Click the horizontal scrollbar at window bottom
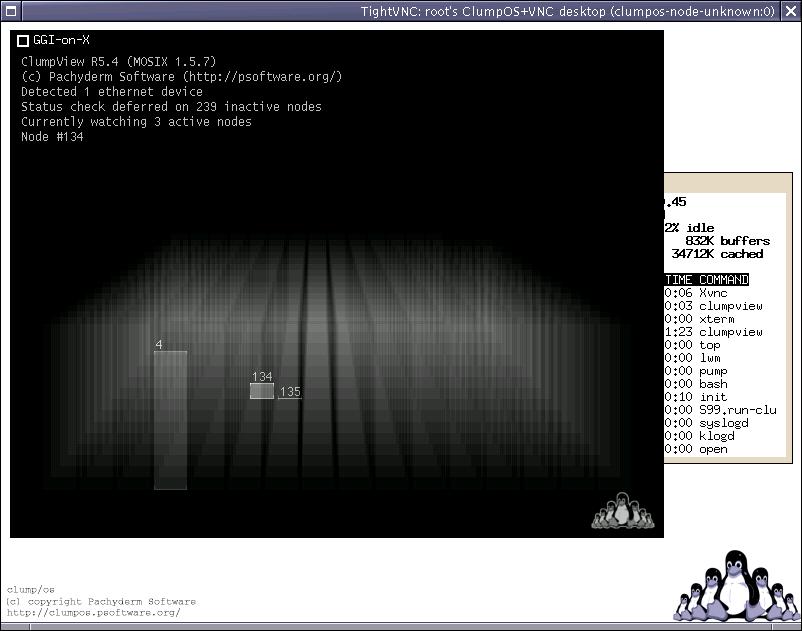 pos(400,626)
